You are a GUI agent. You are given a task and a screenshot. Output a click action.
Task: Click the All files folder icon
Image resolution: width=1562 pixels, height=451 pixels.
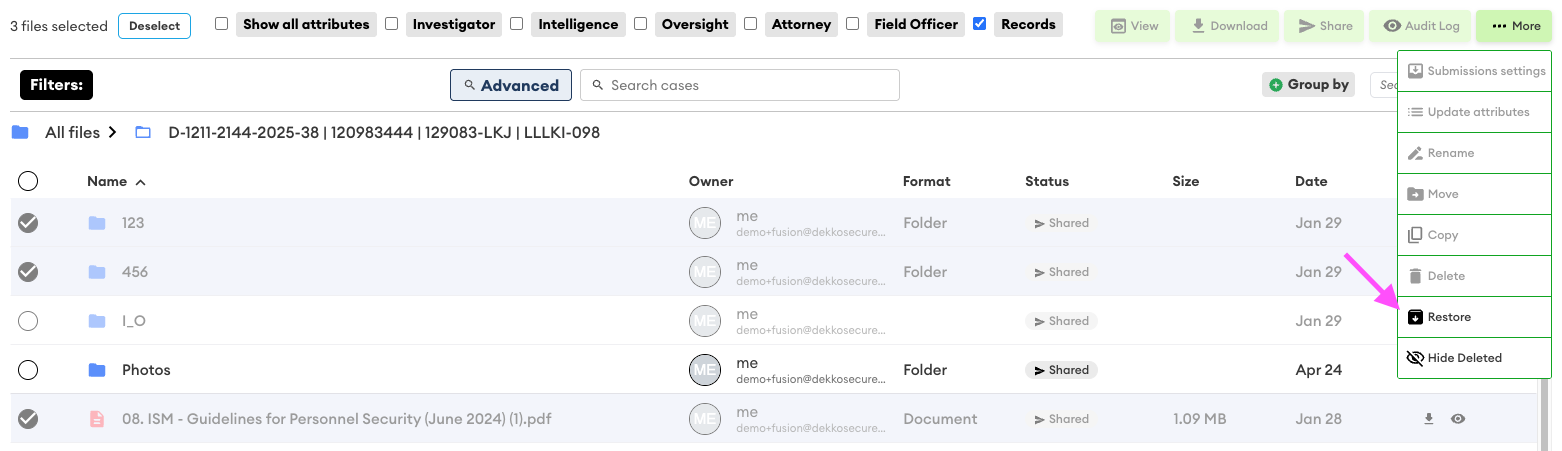click(20, 132)
